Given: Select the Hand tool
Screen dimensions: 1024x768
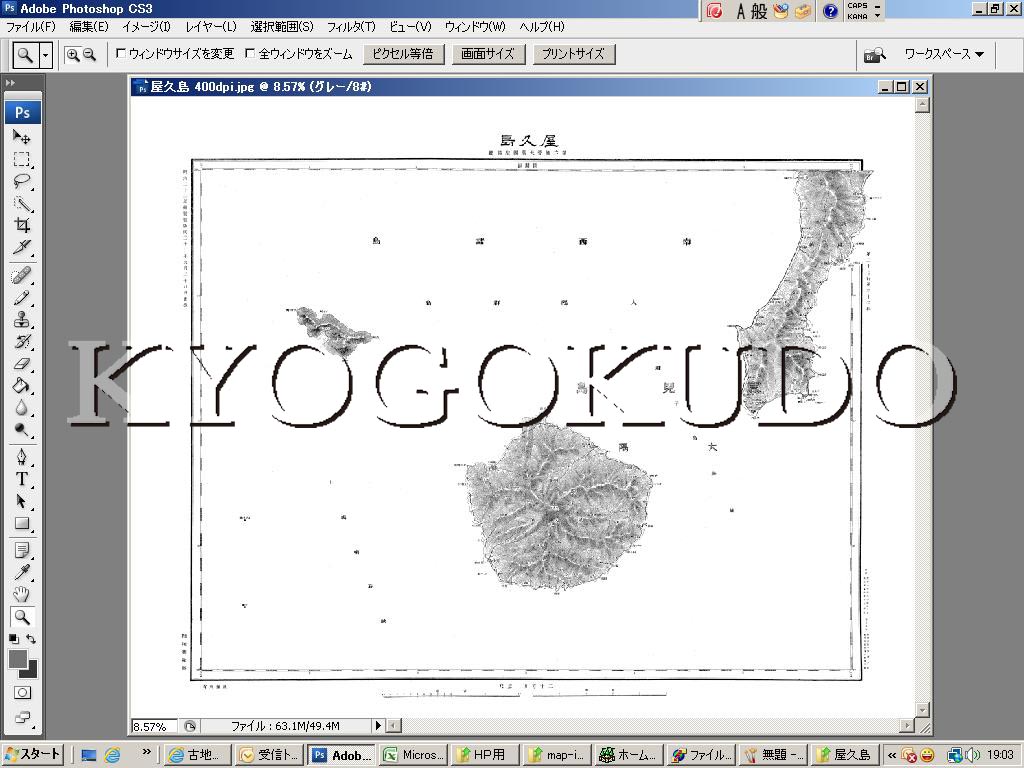Looking at the screenshot, I should pyautogui.click(x=22, y=594).
